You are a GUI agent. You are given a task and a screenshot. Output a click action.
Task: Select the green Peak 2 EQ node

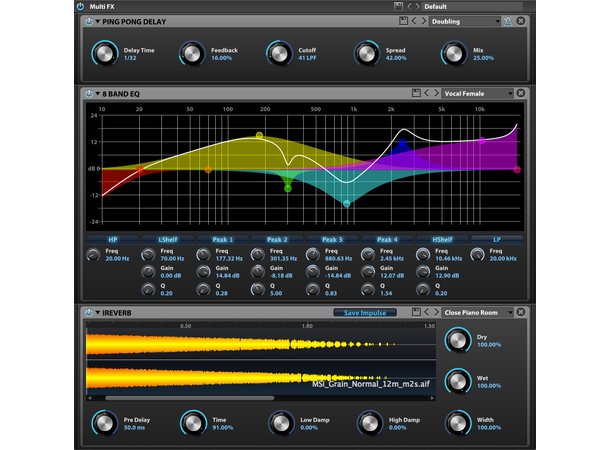(x=287, y=189)
